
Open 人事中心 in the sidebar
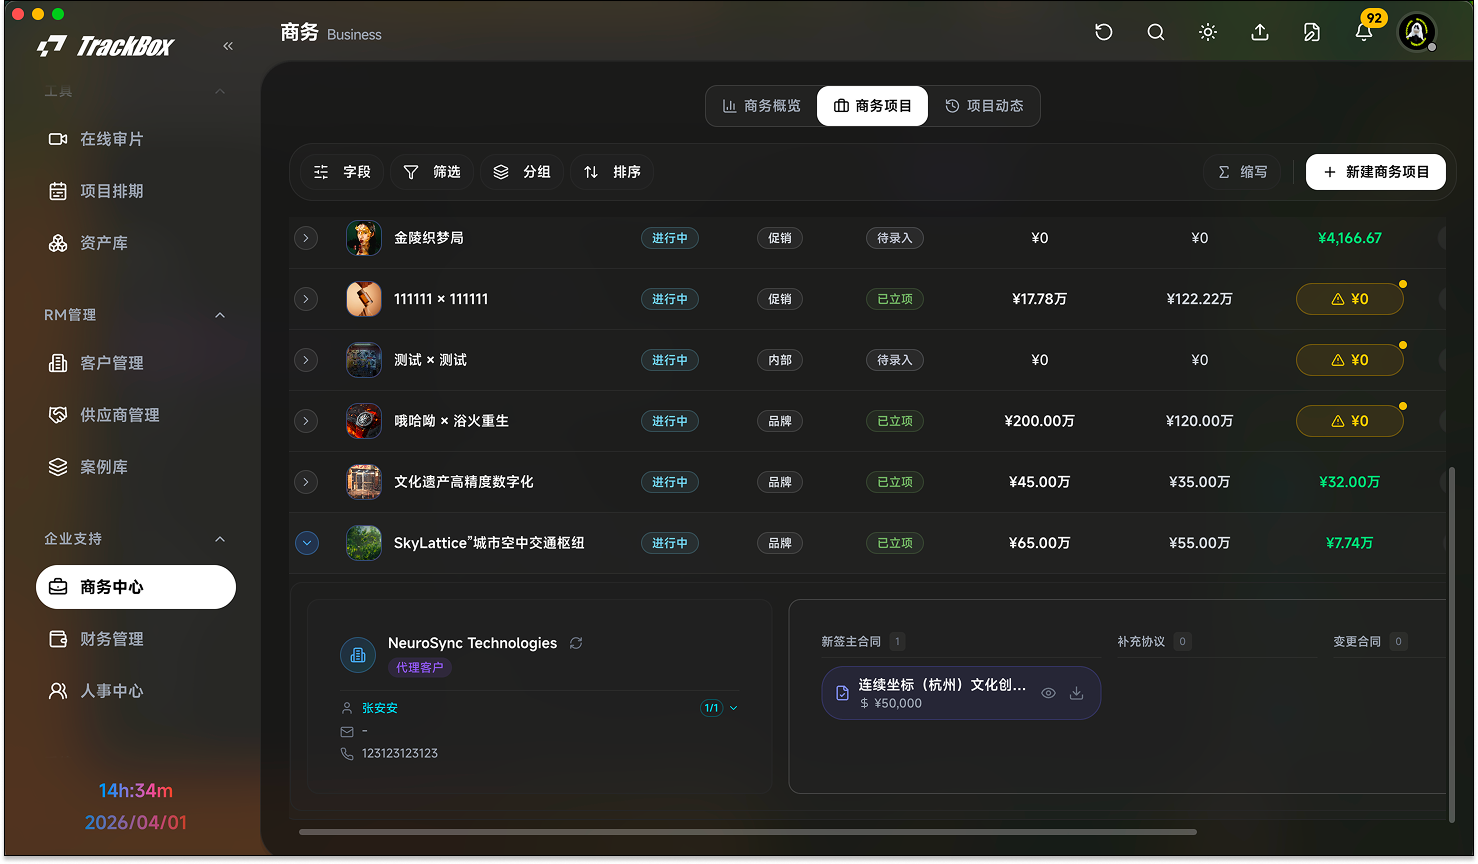136,691
